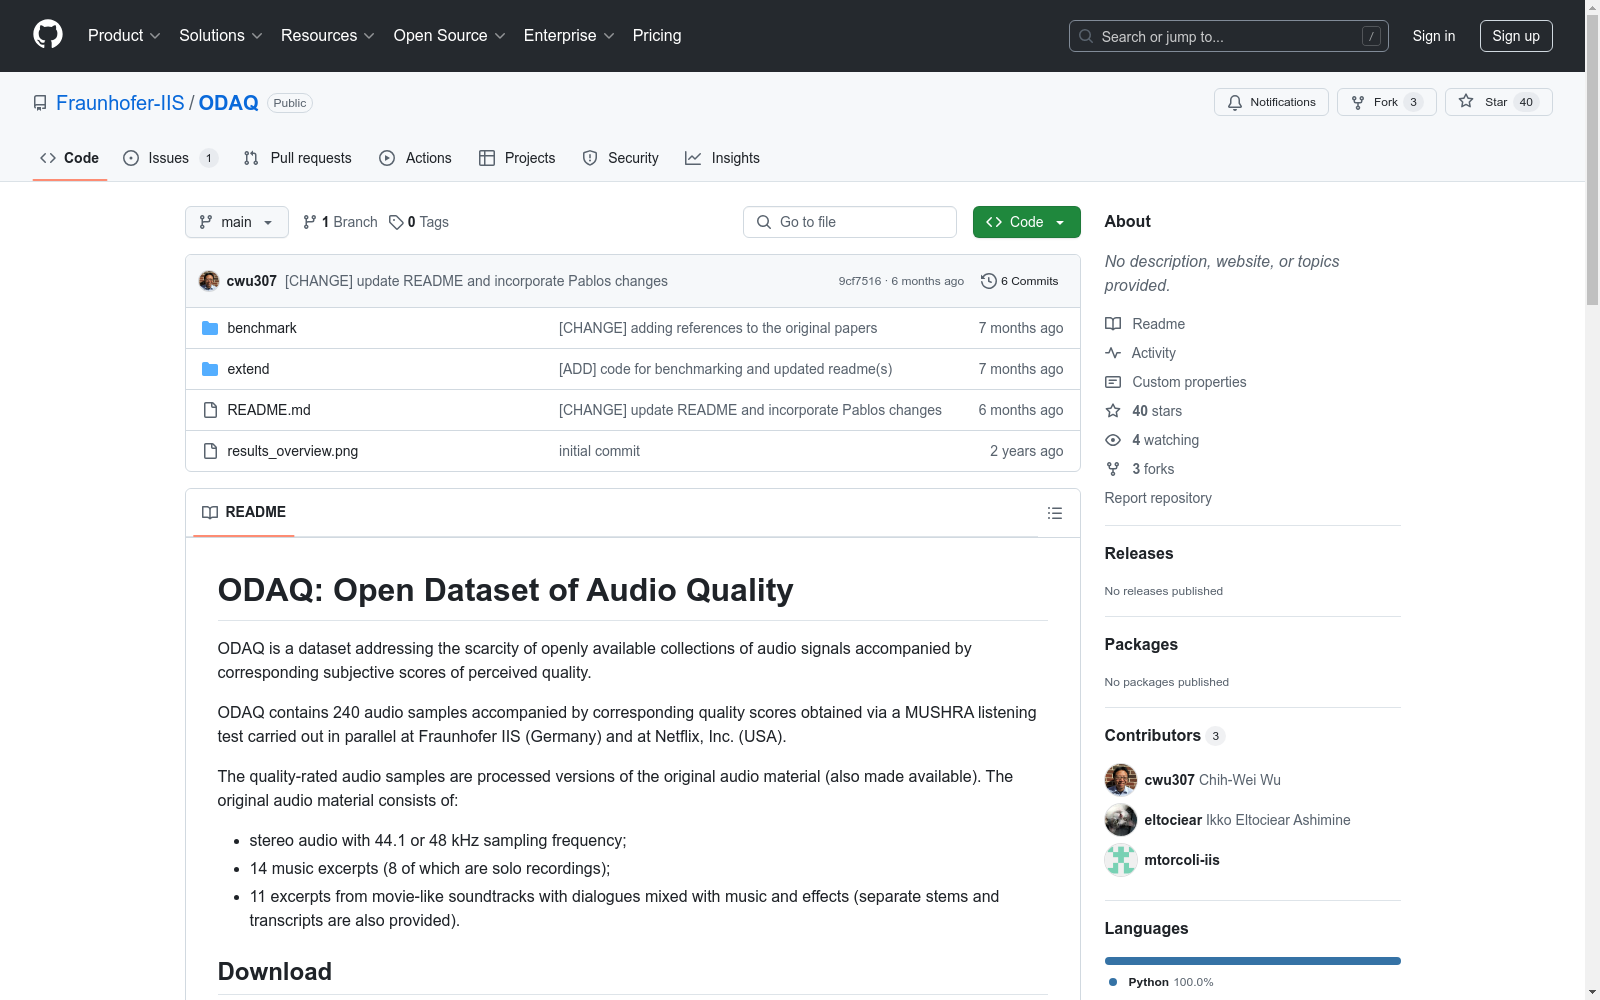Click the Notifications button label

[1283, 102]
